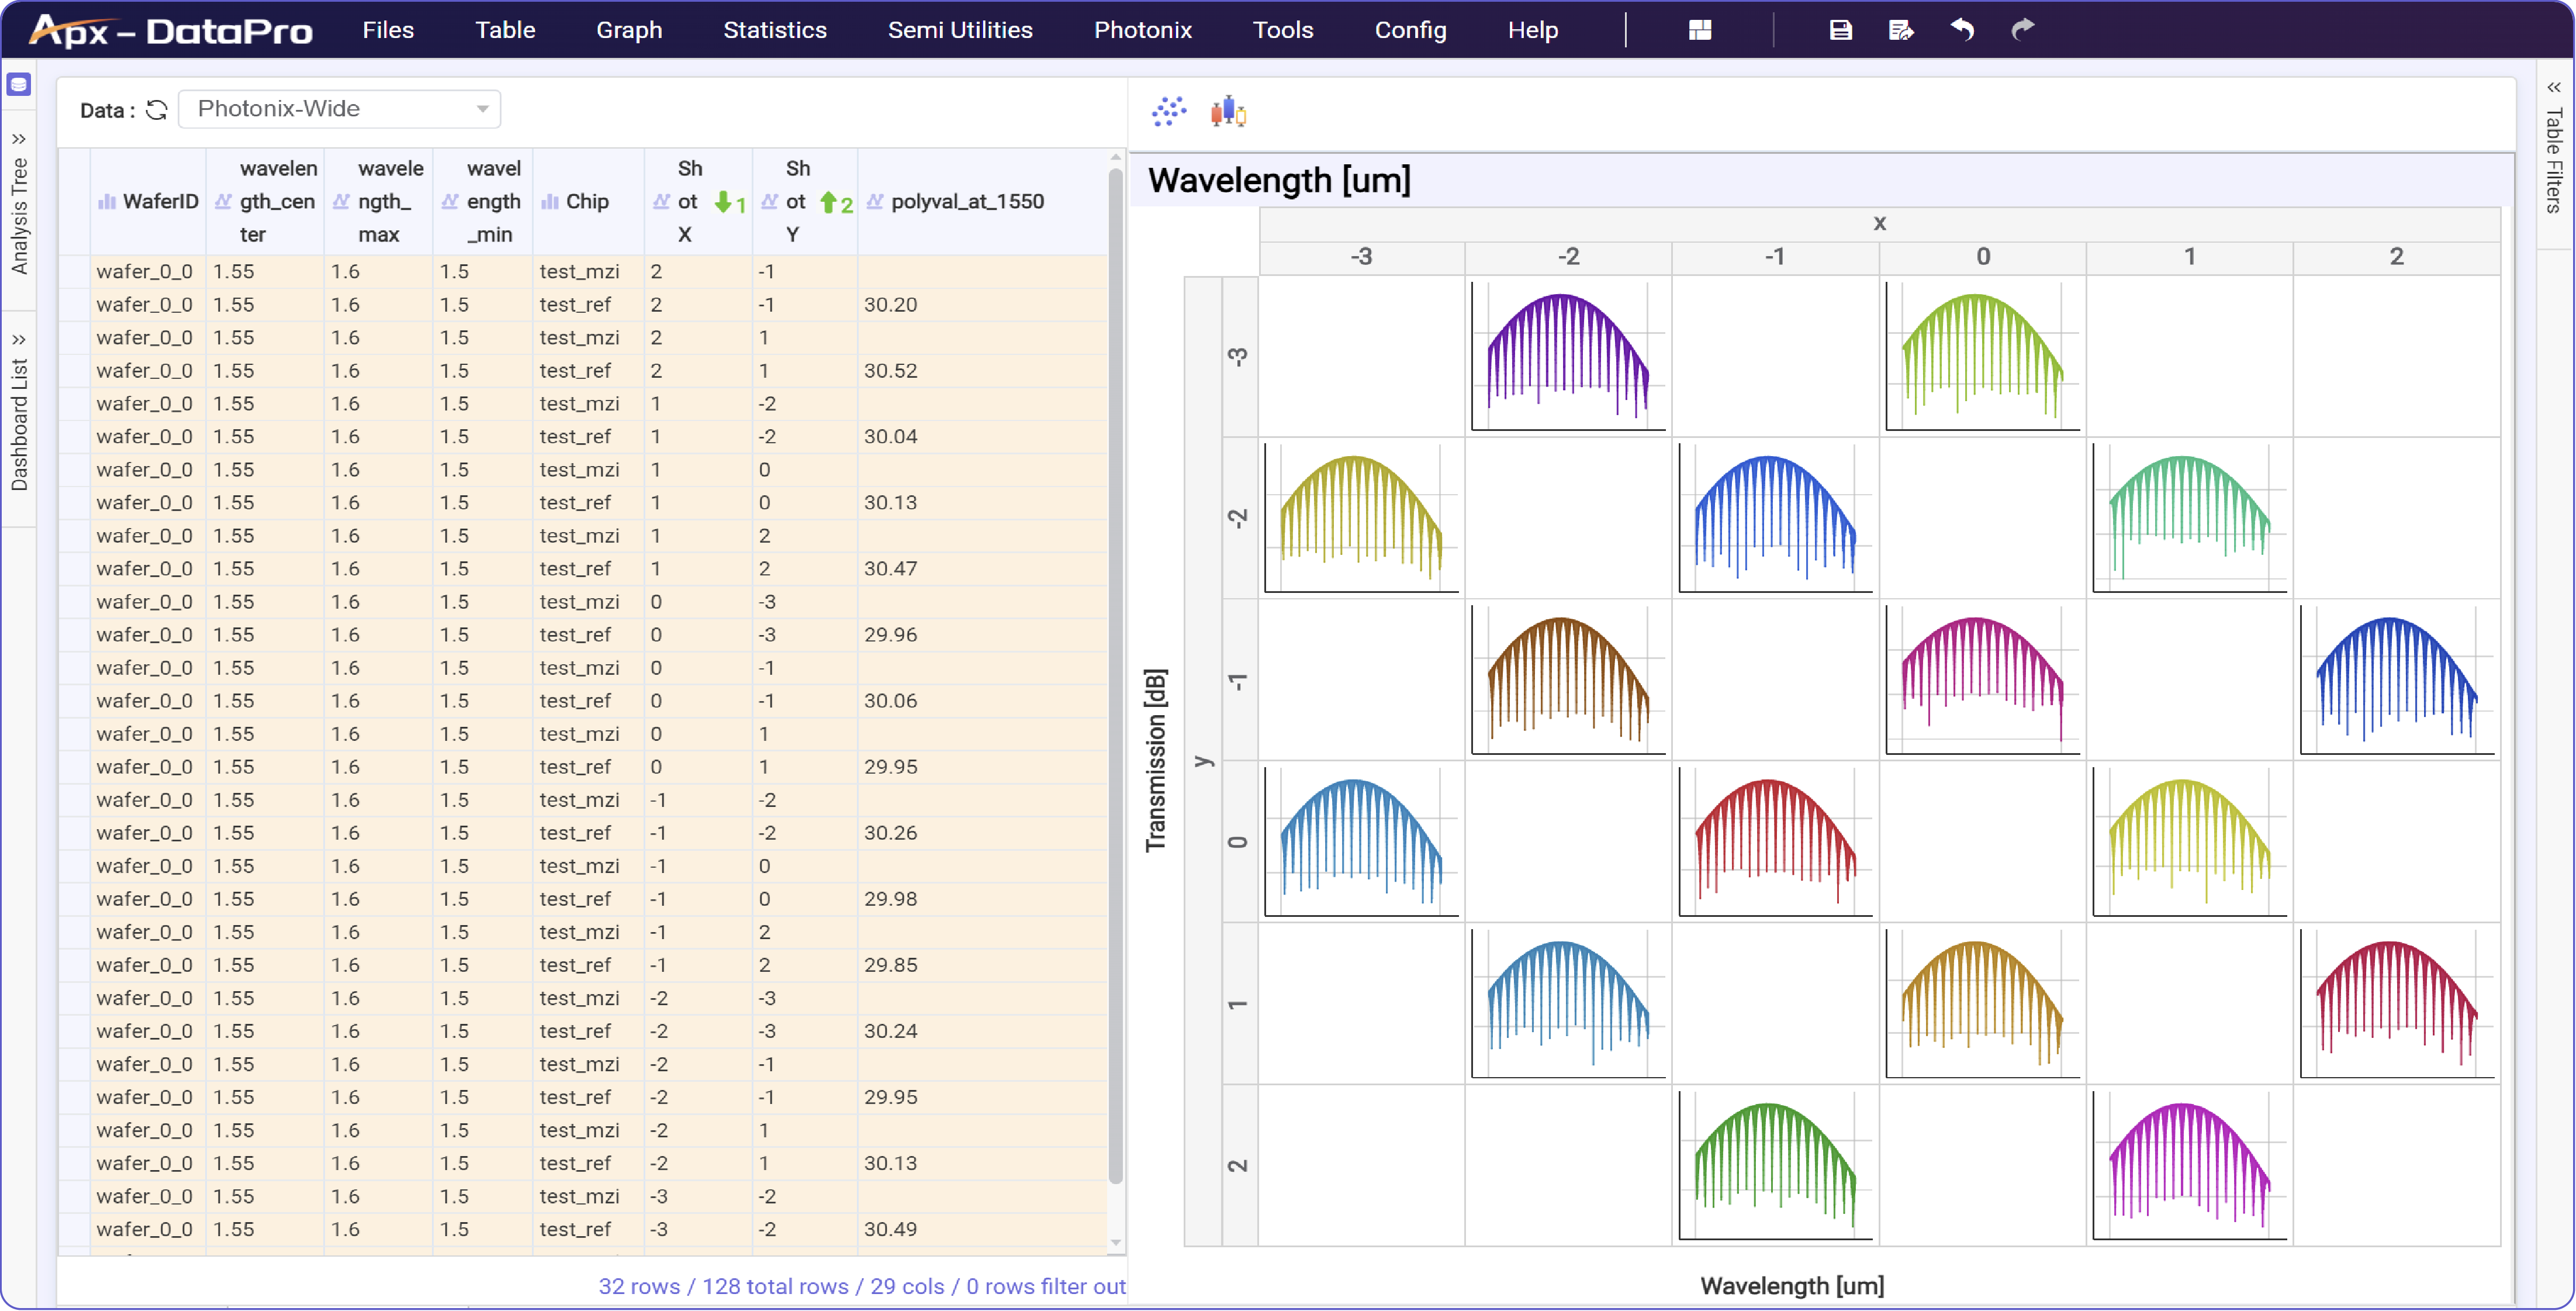This screenshot has width=2576, height=1311.
Task: Open the save-as report icon
Action: [1901, 30]
